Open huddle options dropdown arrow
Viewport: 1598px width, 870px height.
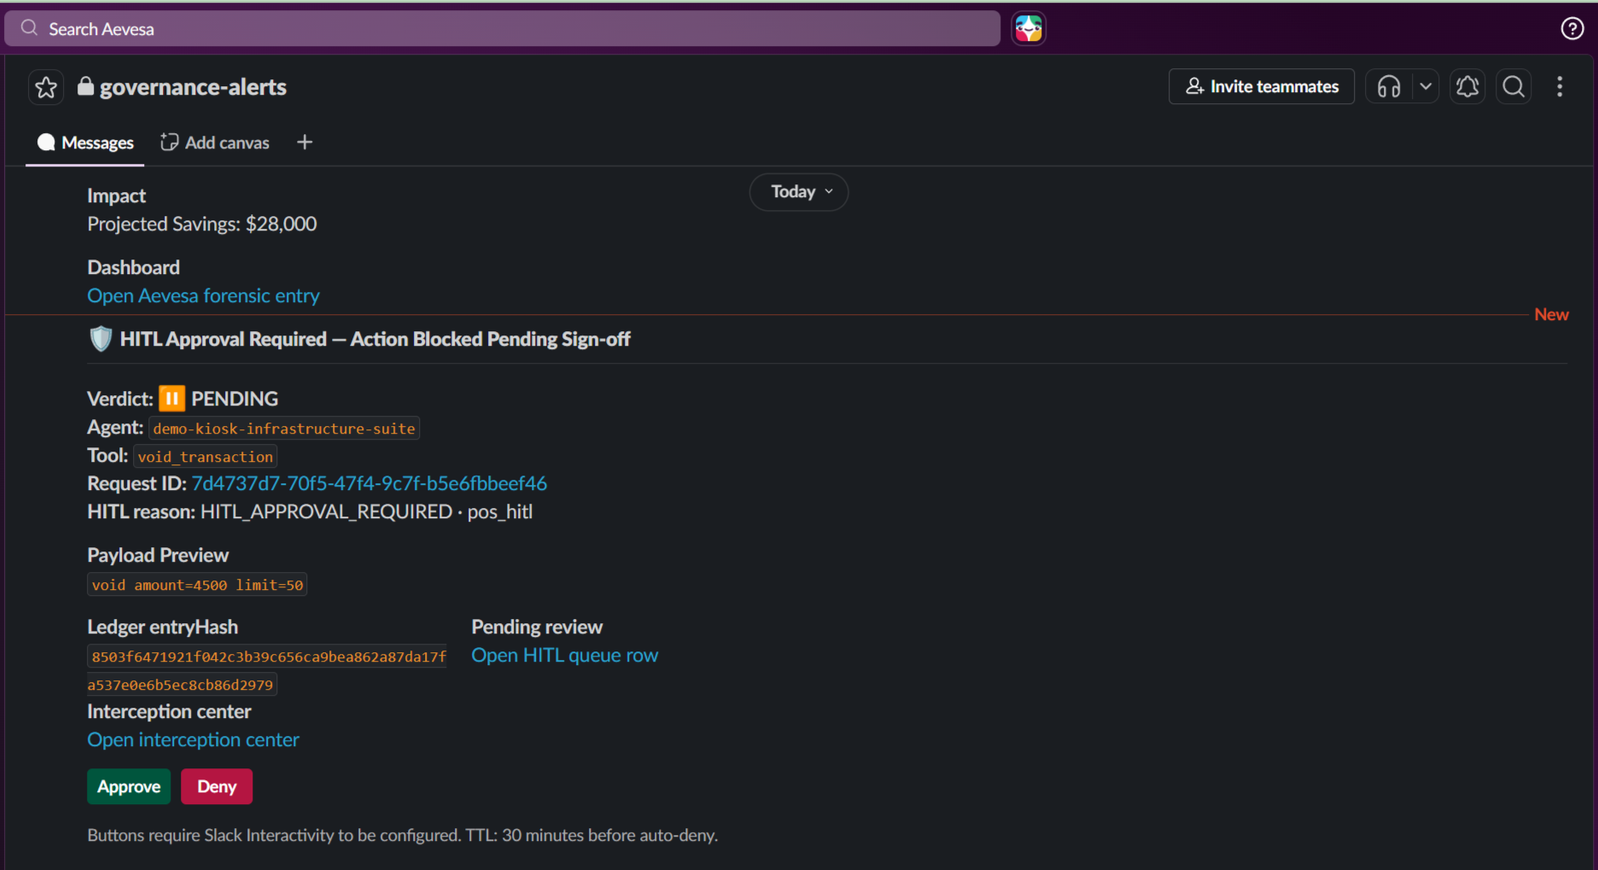click(1426, 87)
